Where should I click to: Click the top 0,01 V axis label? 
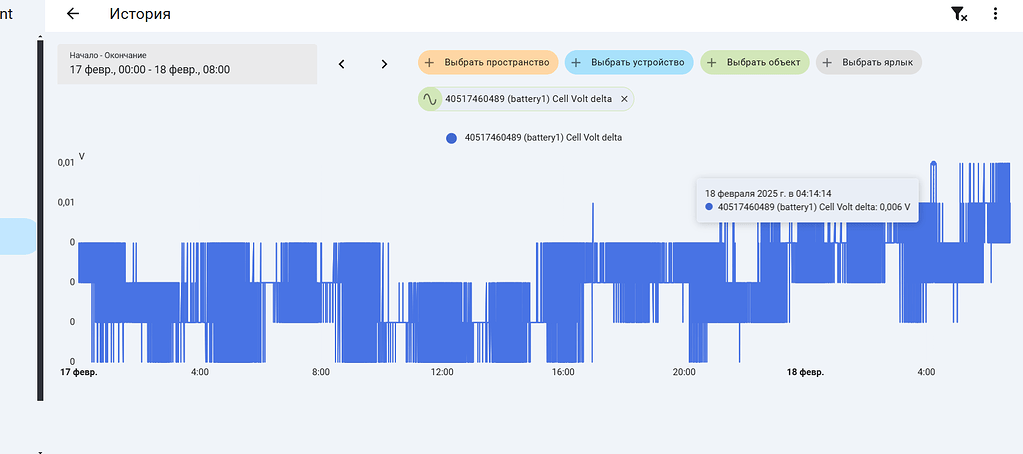(67, 162)
